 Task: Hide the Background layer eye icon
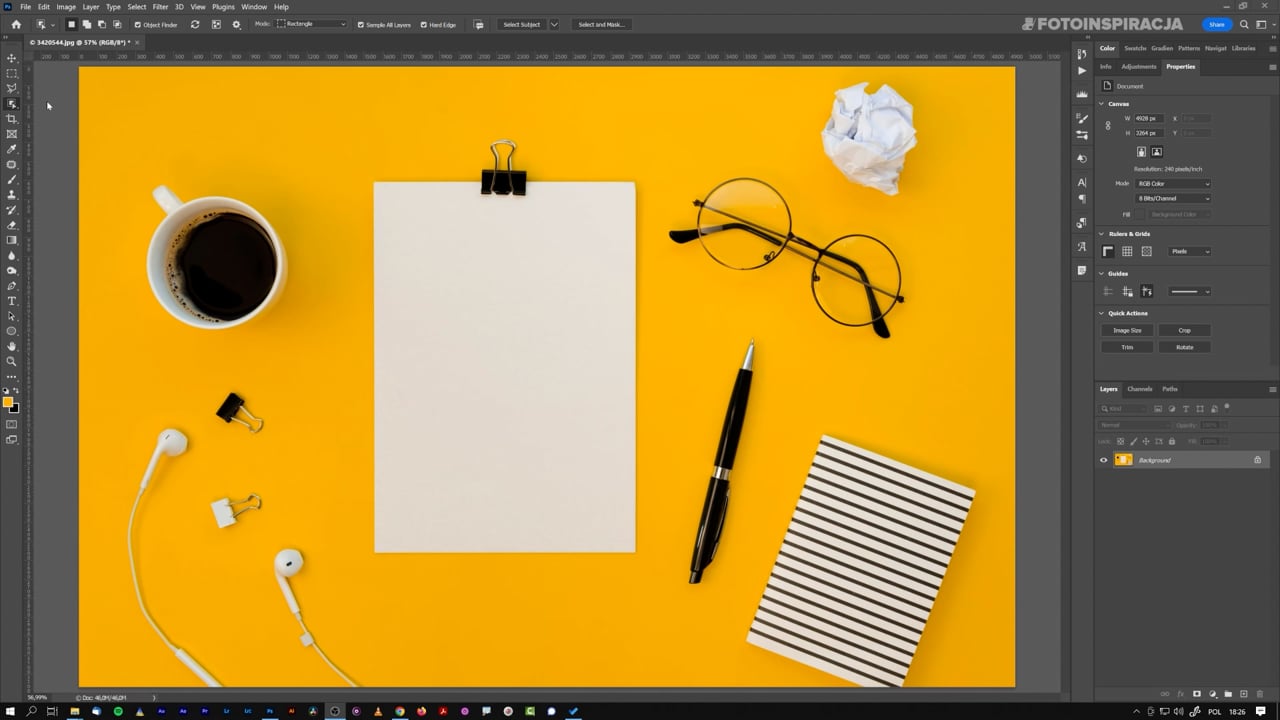pyautogui.click(x=1104, y=460)
